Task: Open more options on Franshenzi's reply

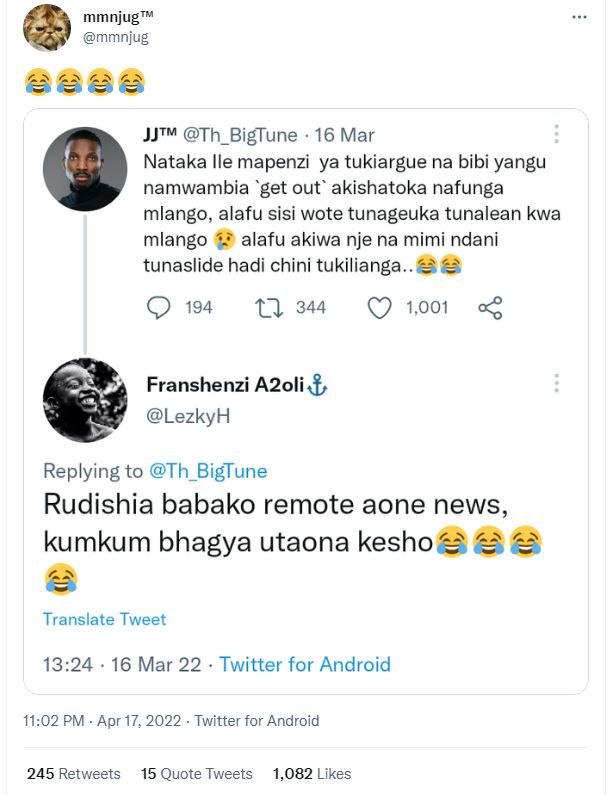Action: coord(556,384)
